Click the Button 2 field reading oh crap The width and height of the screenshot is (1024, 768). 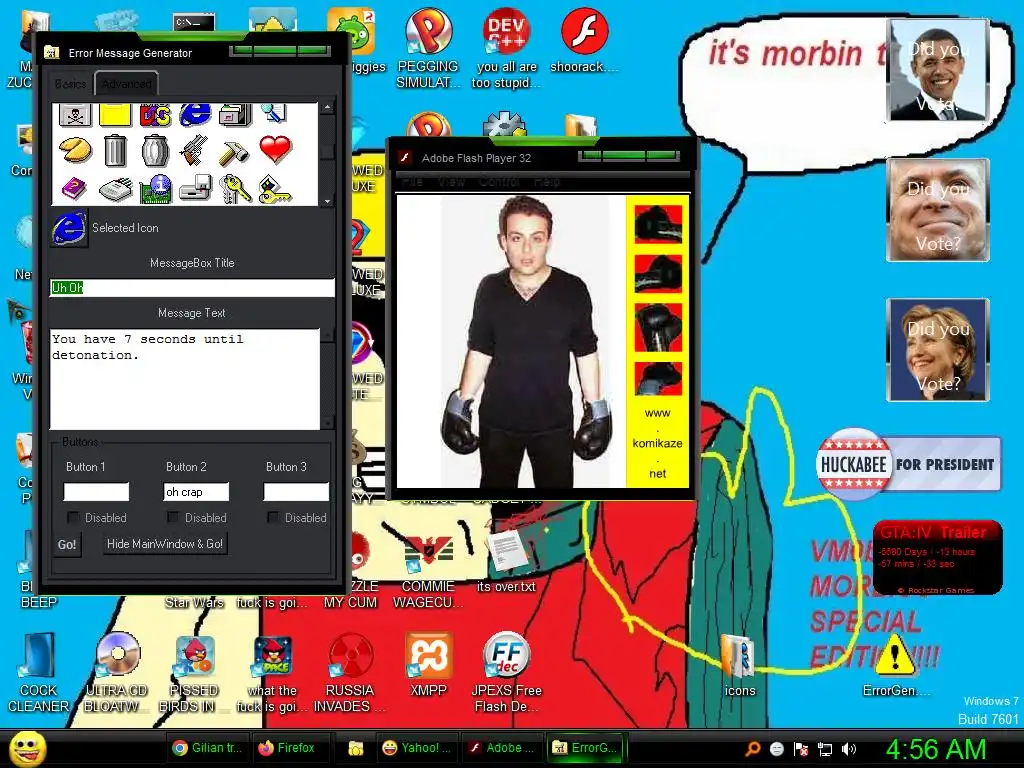click(x=196, y=492)
